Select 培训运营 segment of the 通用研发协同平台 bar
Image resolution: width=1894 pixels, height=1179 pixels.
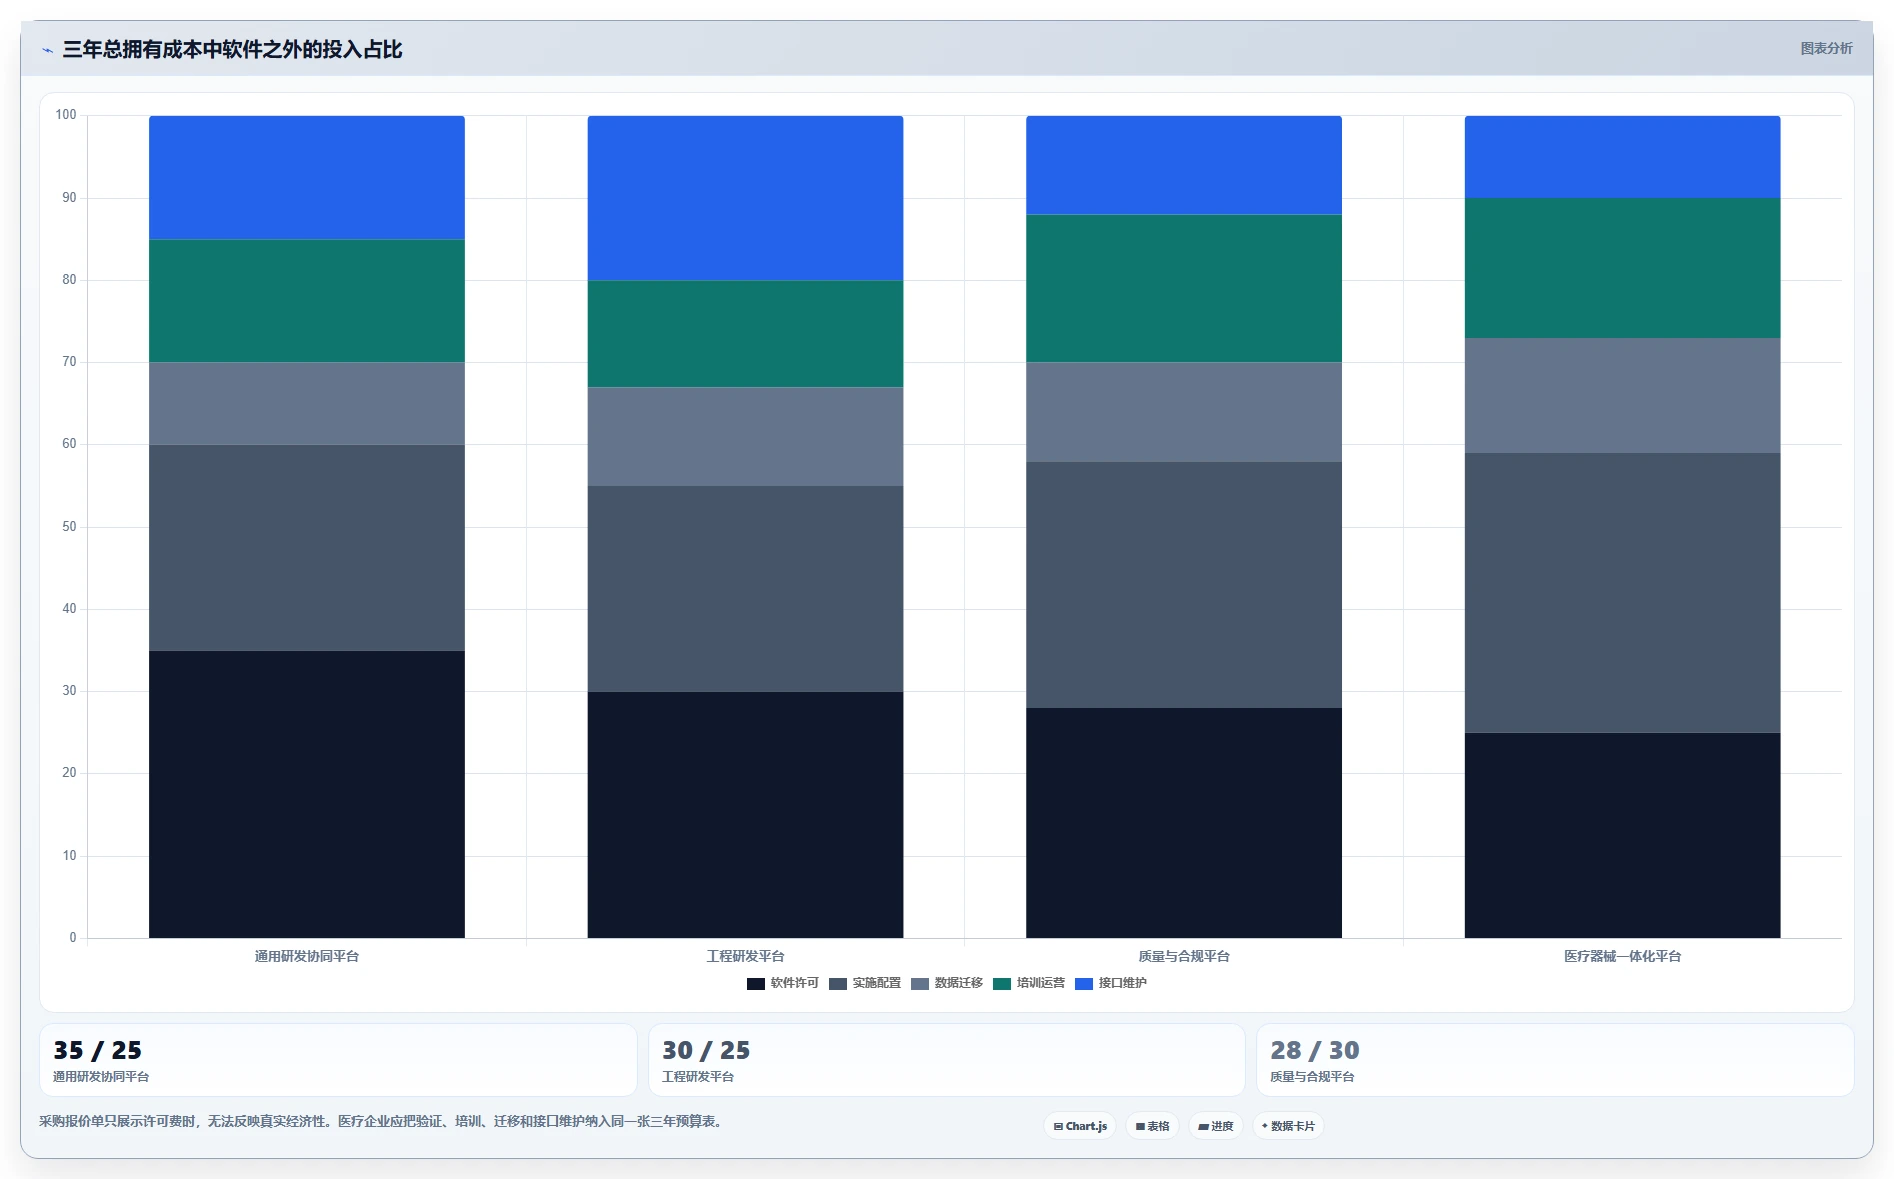coord(307,301)
